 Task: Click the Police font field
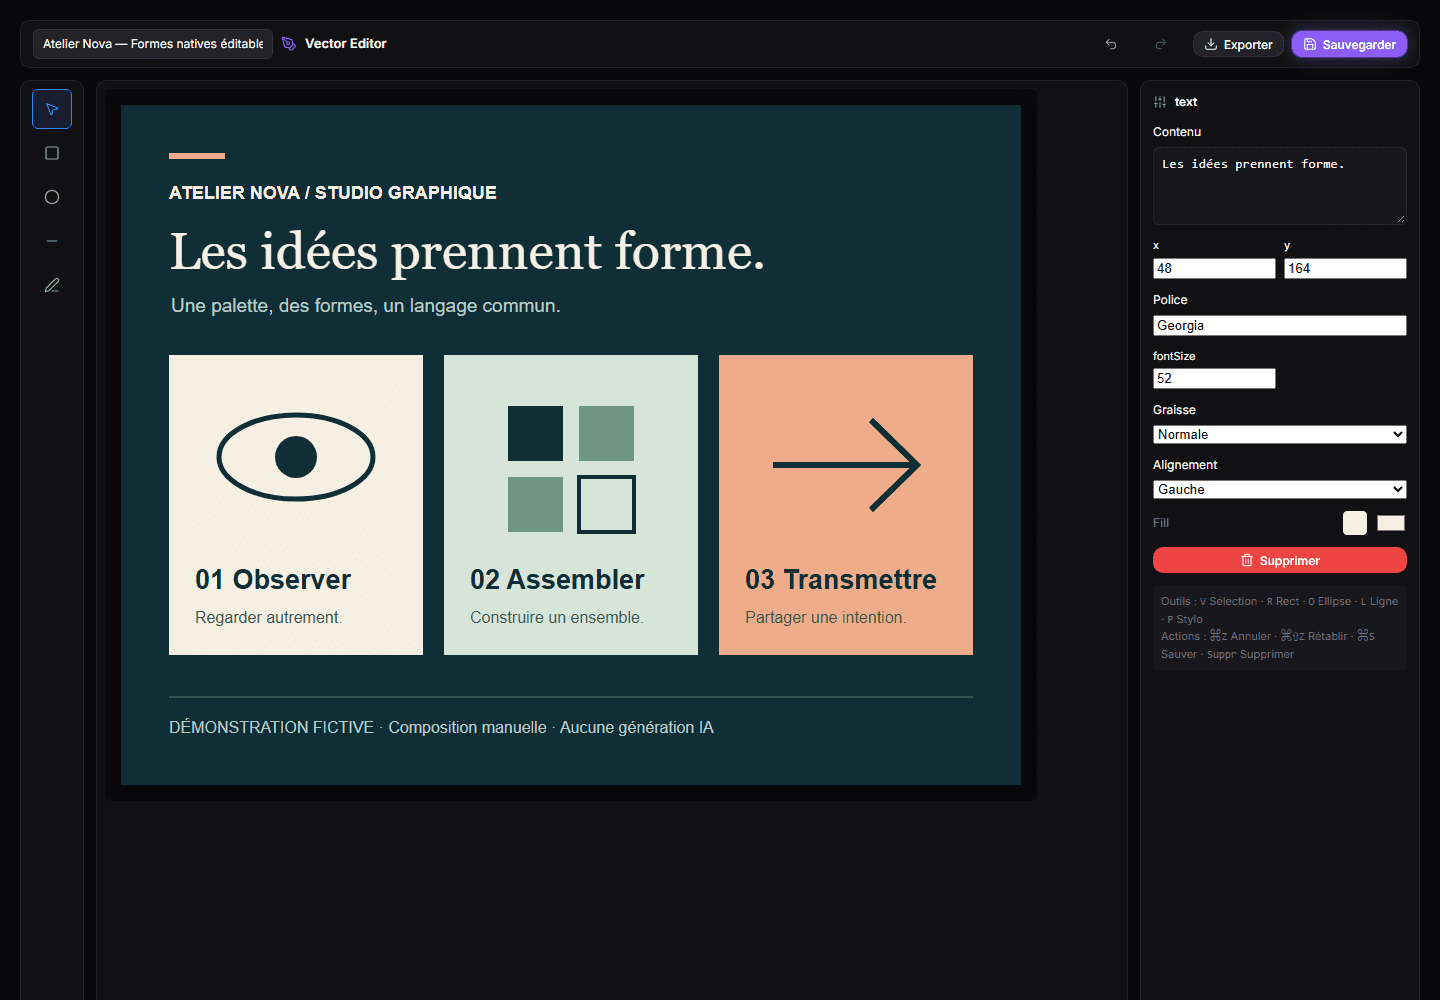click(1280, 325)
